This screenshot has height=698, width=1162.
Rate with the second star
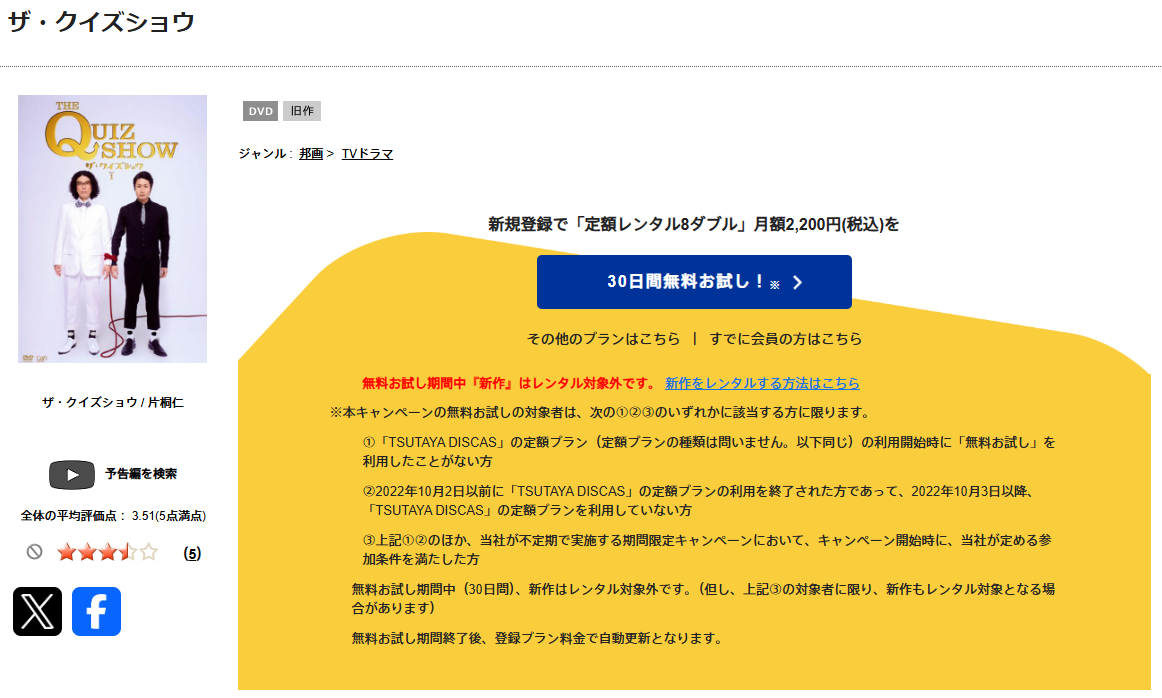[87, 552]
